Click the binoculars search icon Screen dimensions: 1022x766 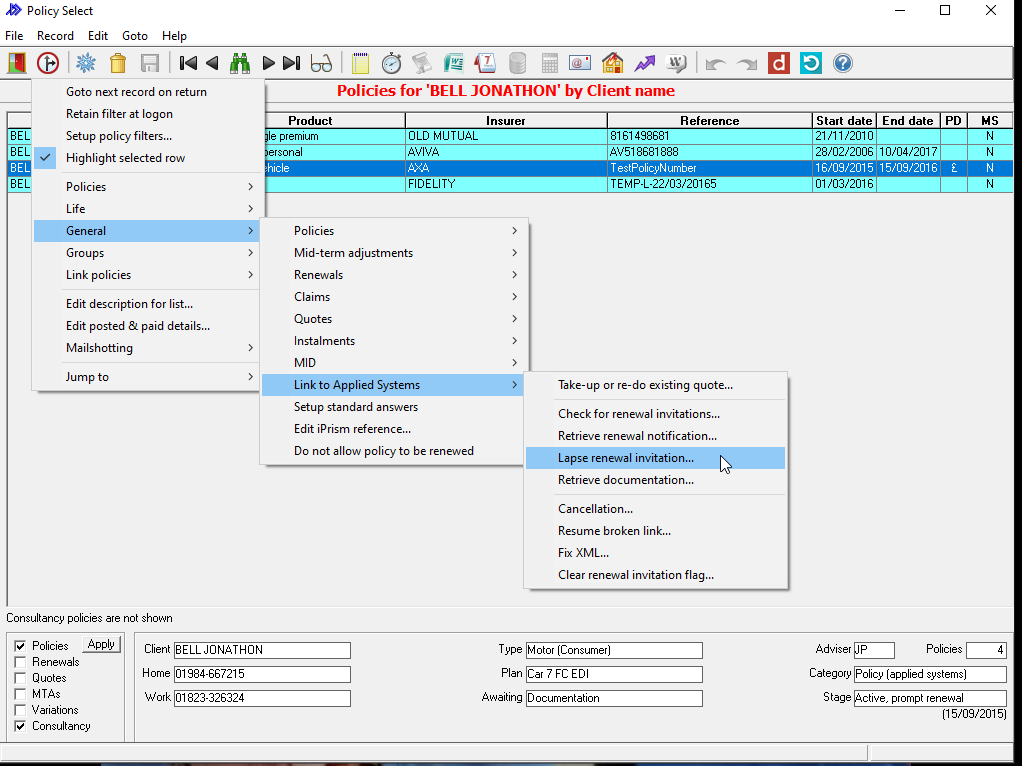[240, 63]
